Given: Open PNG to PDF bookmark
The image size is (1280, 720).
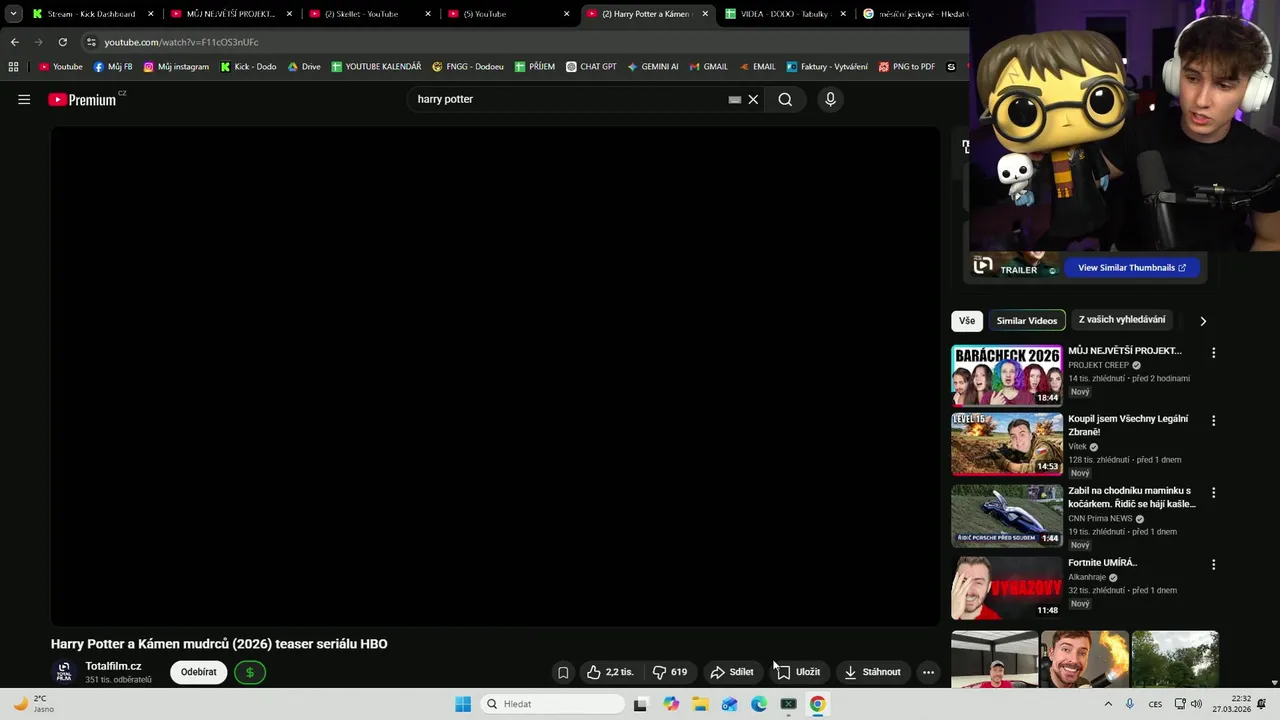Looking at the screenshot, I should click(x=907, y=67).
